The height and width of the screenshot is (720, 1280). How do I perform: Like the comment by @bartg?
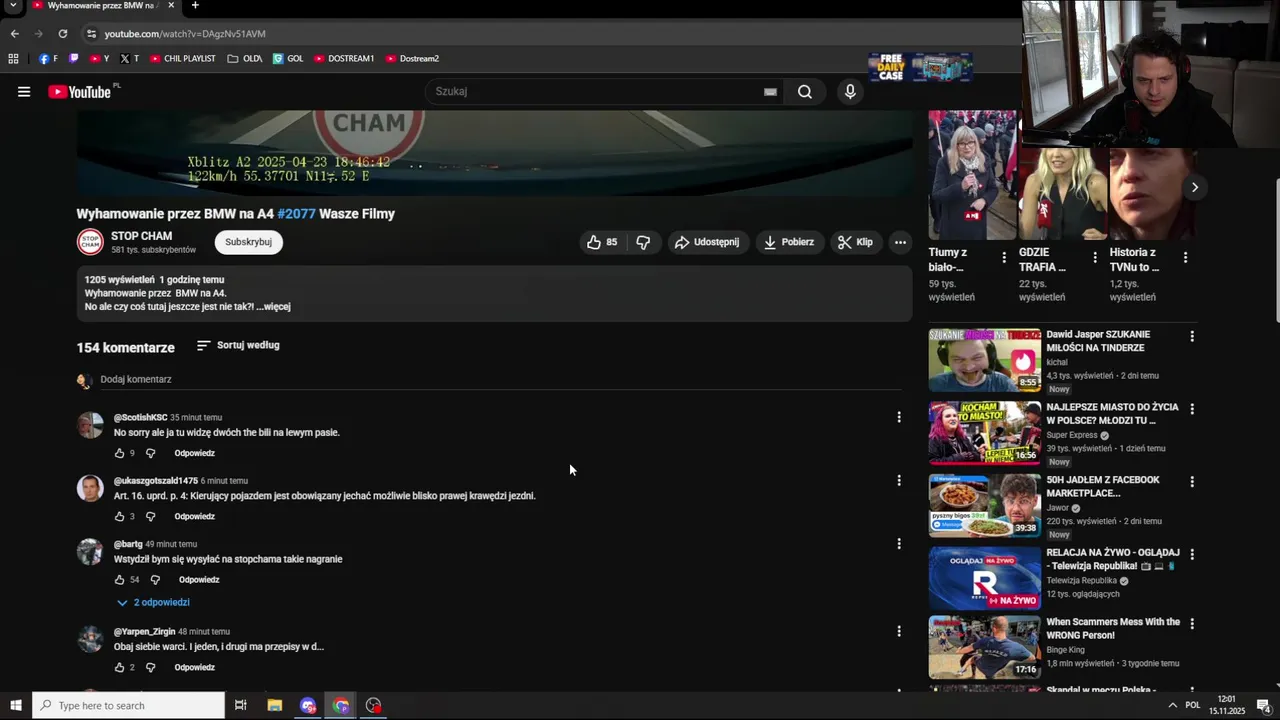pos(119,579)
